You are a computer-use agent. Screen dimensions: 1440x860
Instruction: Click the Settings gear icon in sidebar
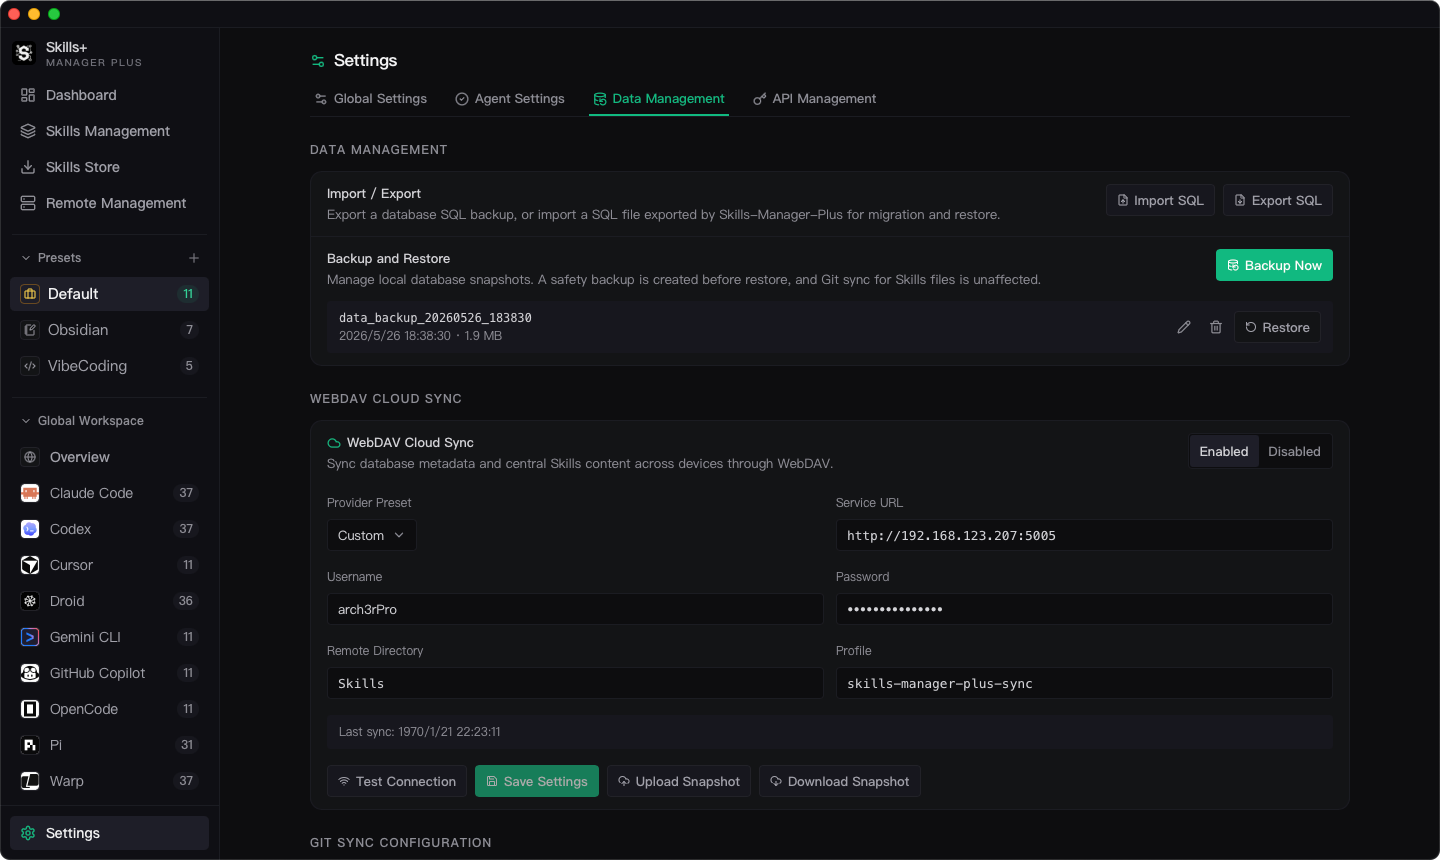(x=28, y=833)
